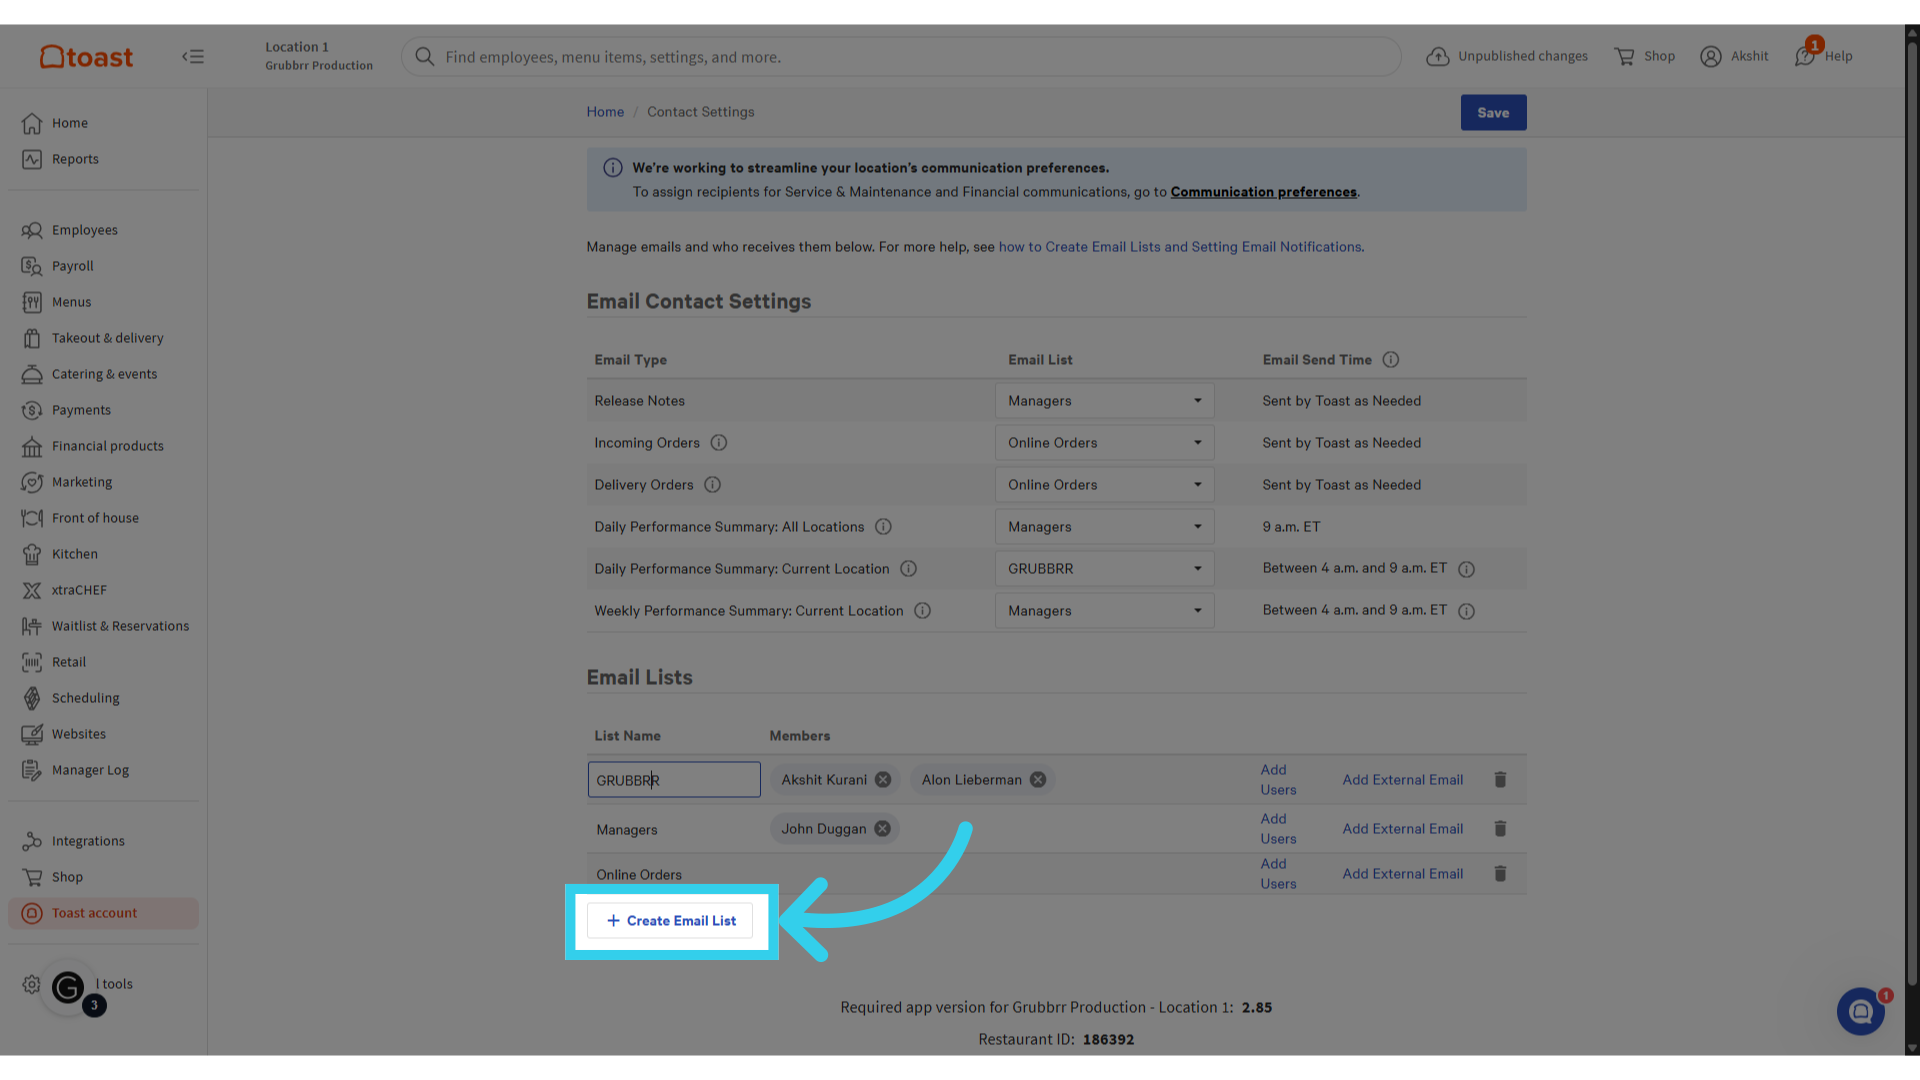
Task: Open Weekly Performance Summary email list dropdown
Action: click(x=1104, y=611)
